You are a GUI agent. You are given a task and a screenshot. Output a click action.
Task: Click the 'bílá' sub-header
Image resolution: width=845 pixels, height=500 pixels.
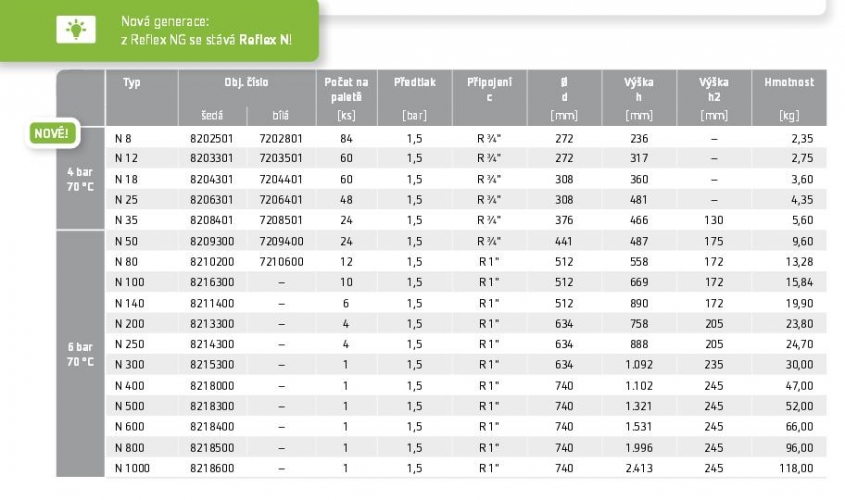(x=280, y=115)
